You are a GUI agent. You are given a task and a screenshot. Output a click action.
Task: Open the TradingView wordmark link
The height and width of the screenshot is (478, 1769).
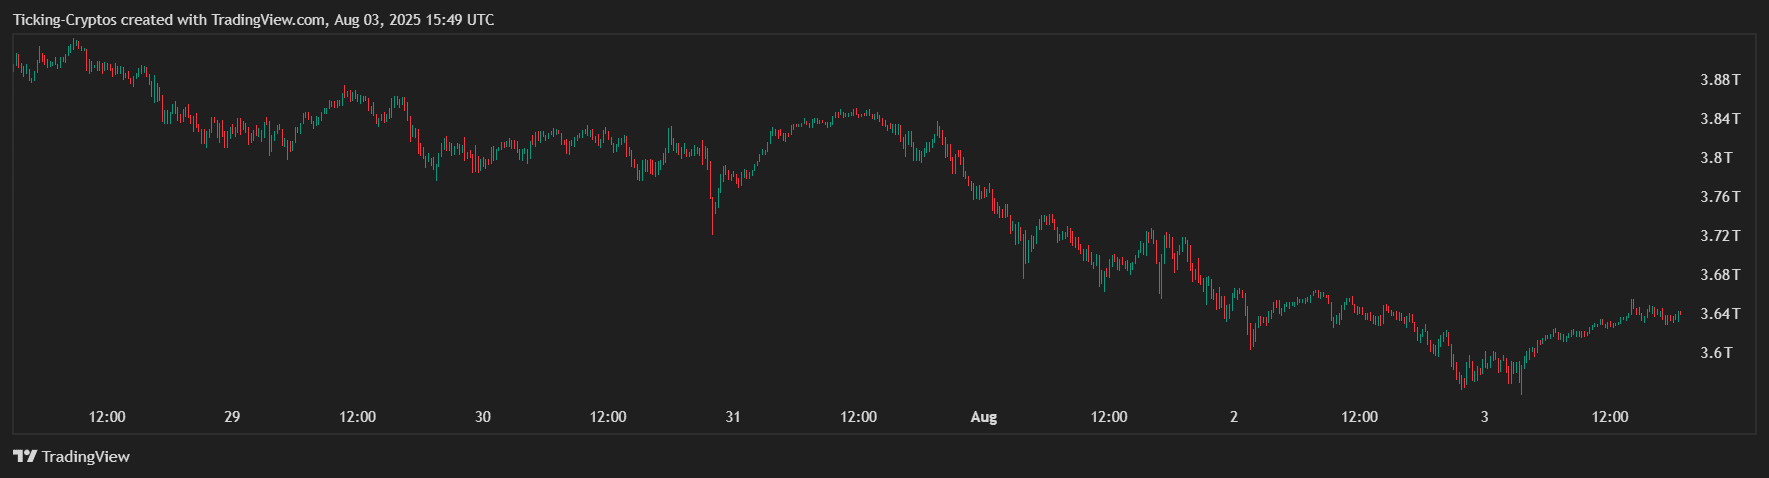point(86,457)
